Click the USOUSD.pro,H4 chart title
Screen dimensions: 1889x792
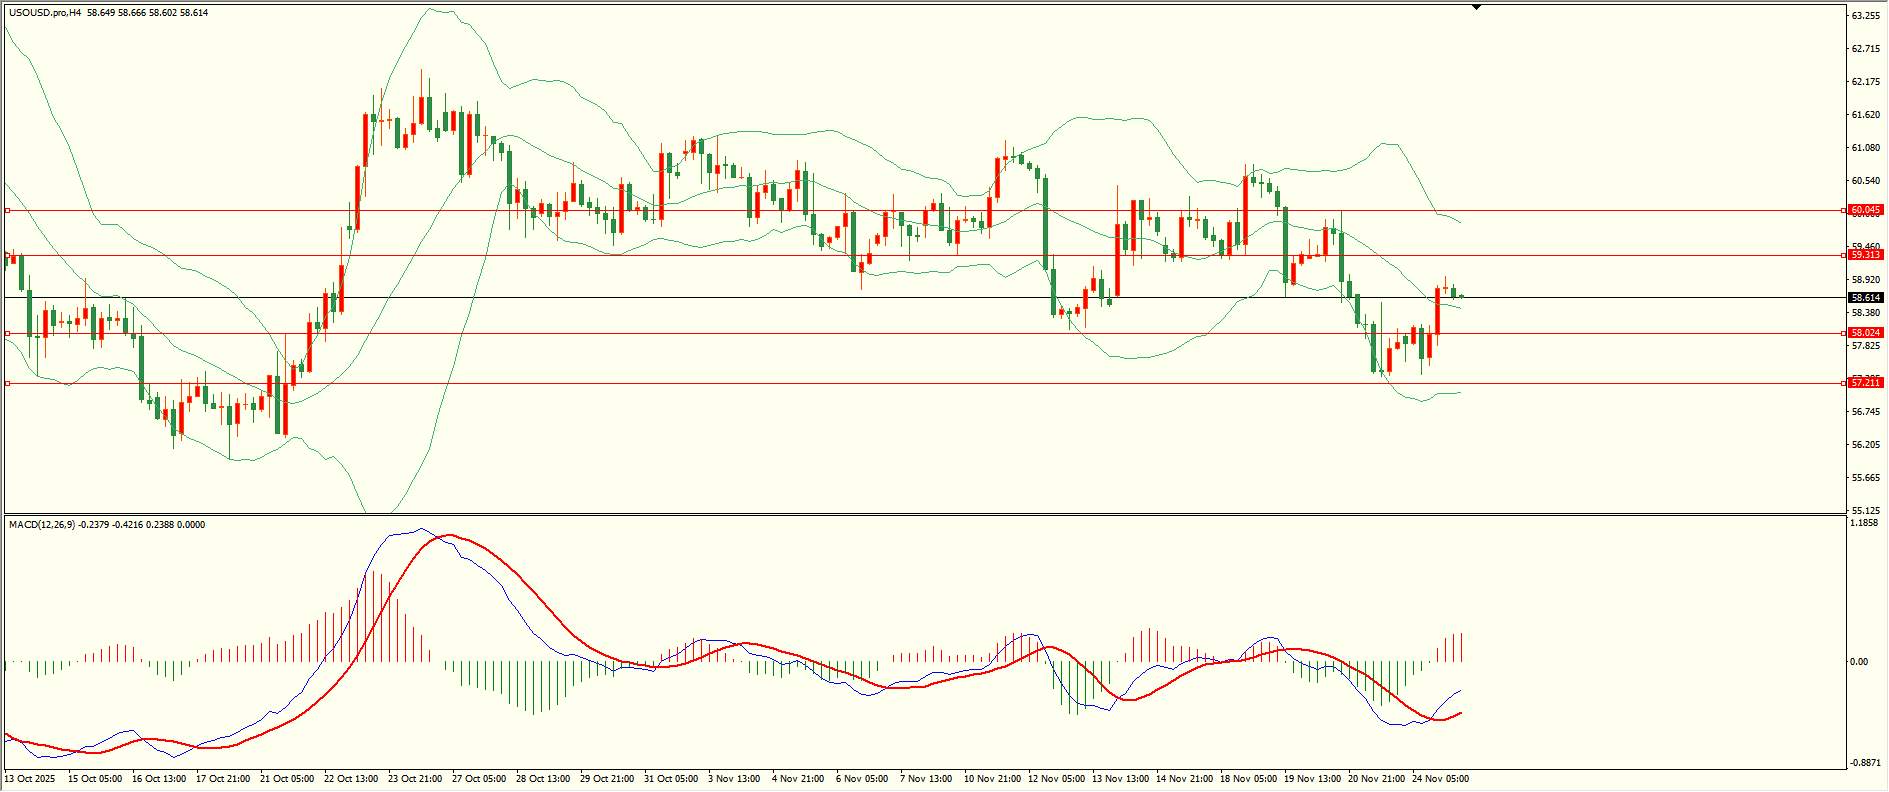tap(45, 13)
